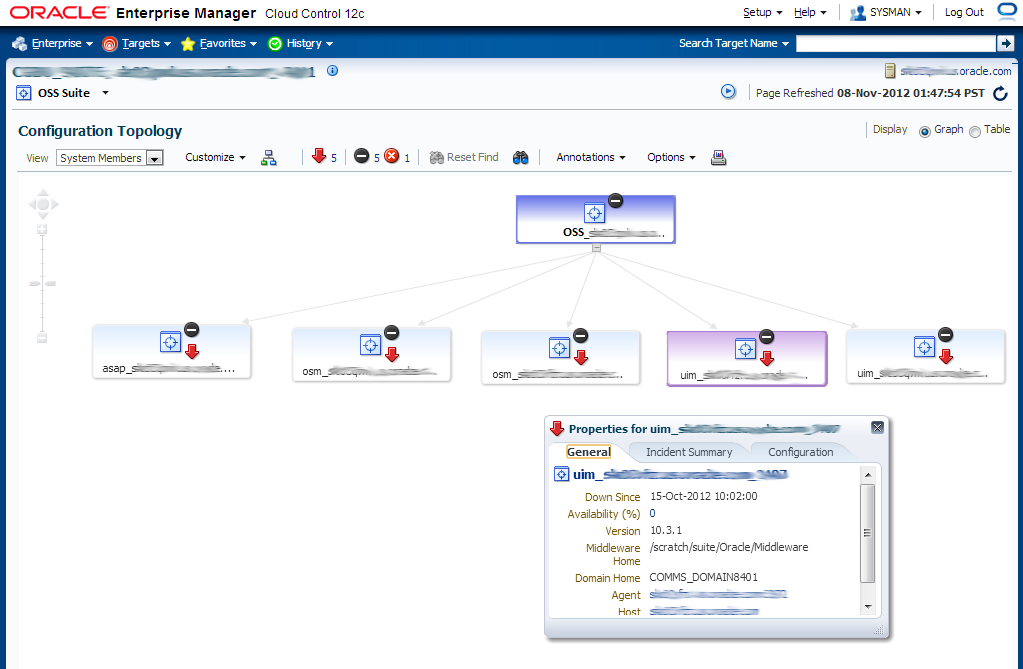Click the down arrow on second osm_ node
The height and width of the screenshot is (669, 1023).
point(581,357)
